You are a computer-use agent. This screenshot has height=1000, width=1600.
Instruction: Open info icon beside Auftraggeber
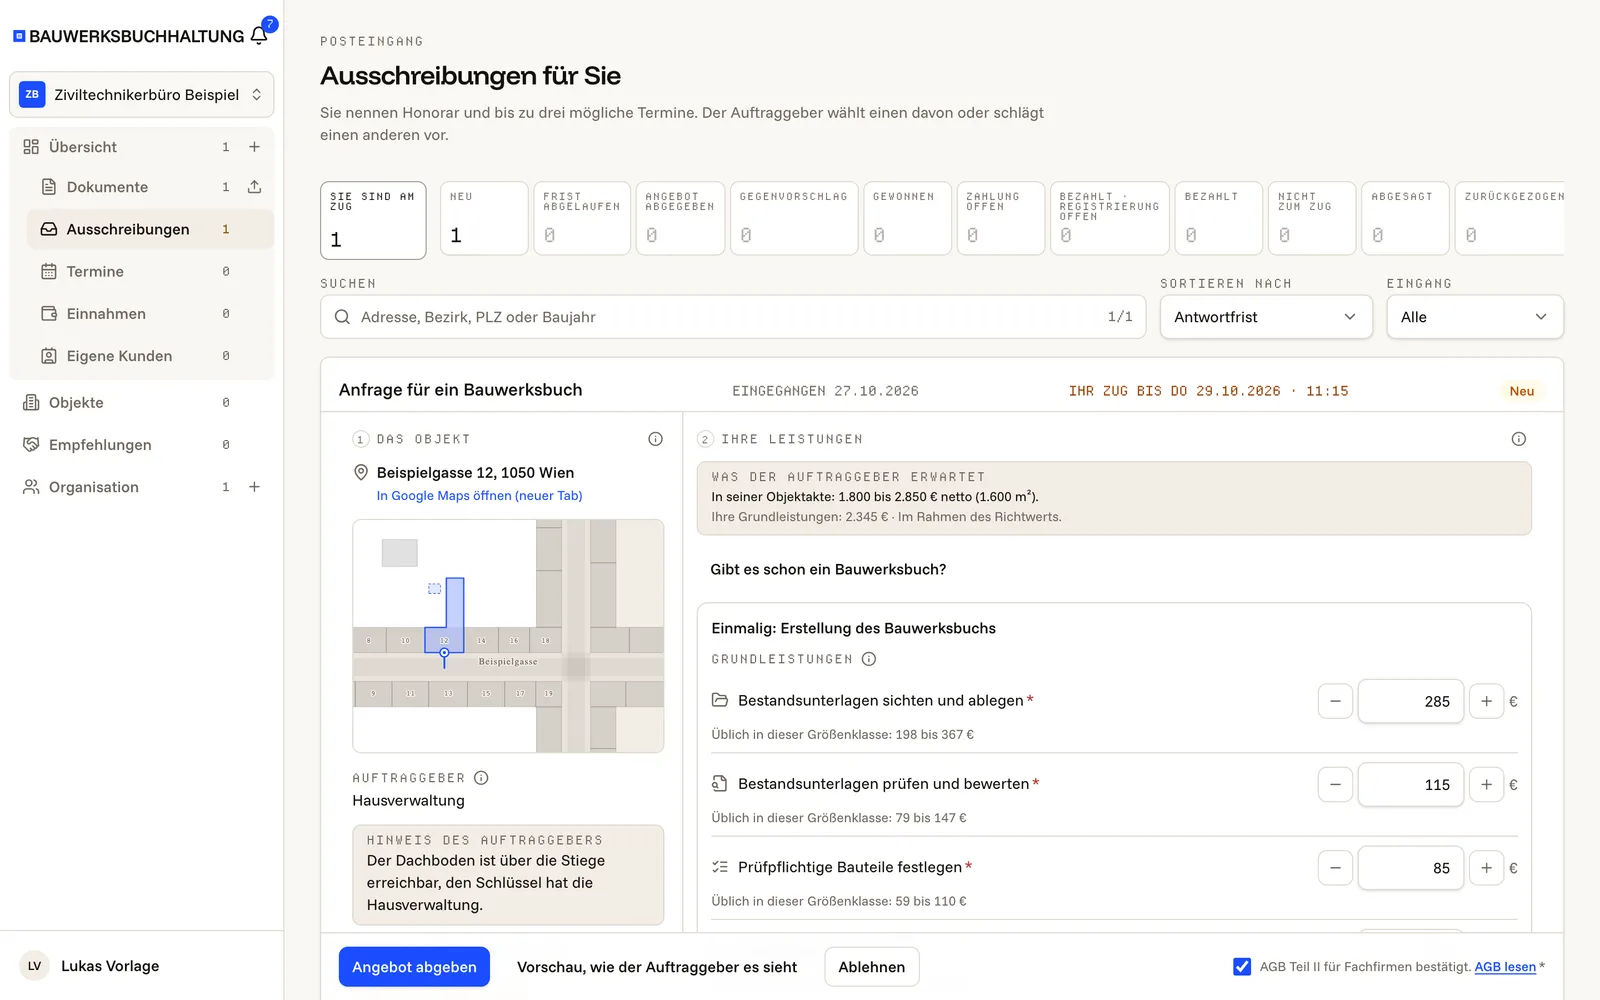pos(481,778)
